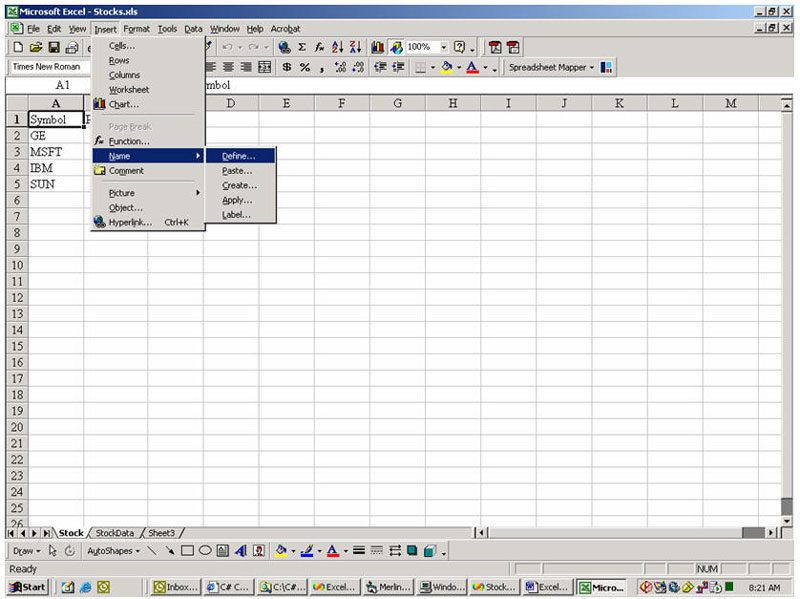Save the workbook with the floppy disk icon

(54, 47)
